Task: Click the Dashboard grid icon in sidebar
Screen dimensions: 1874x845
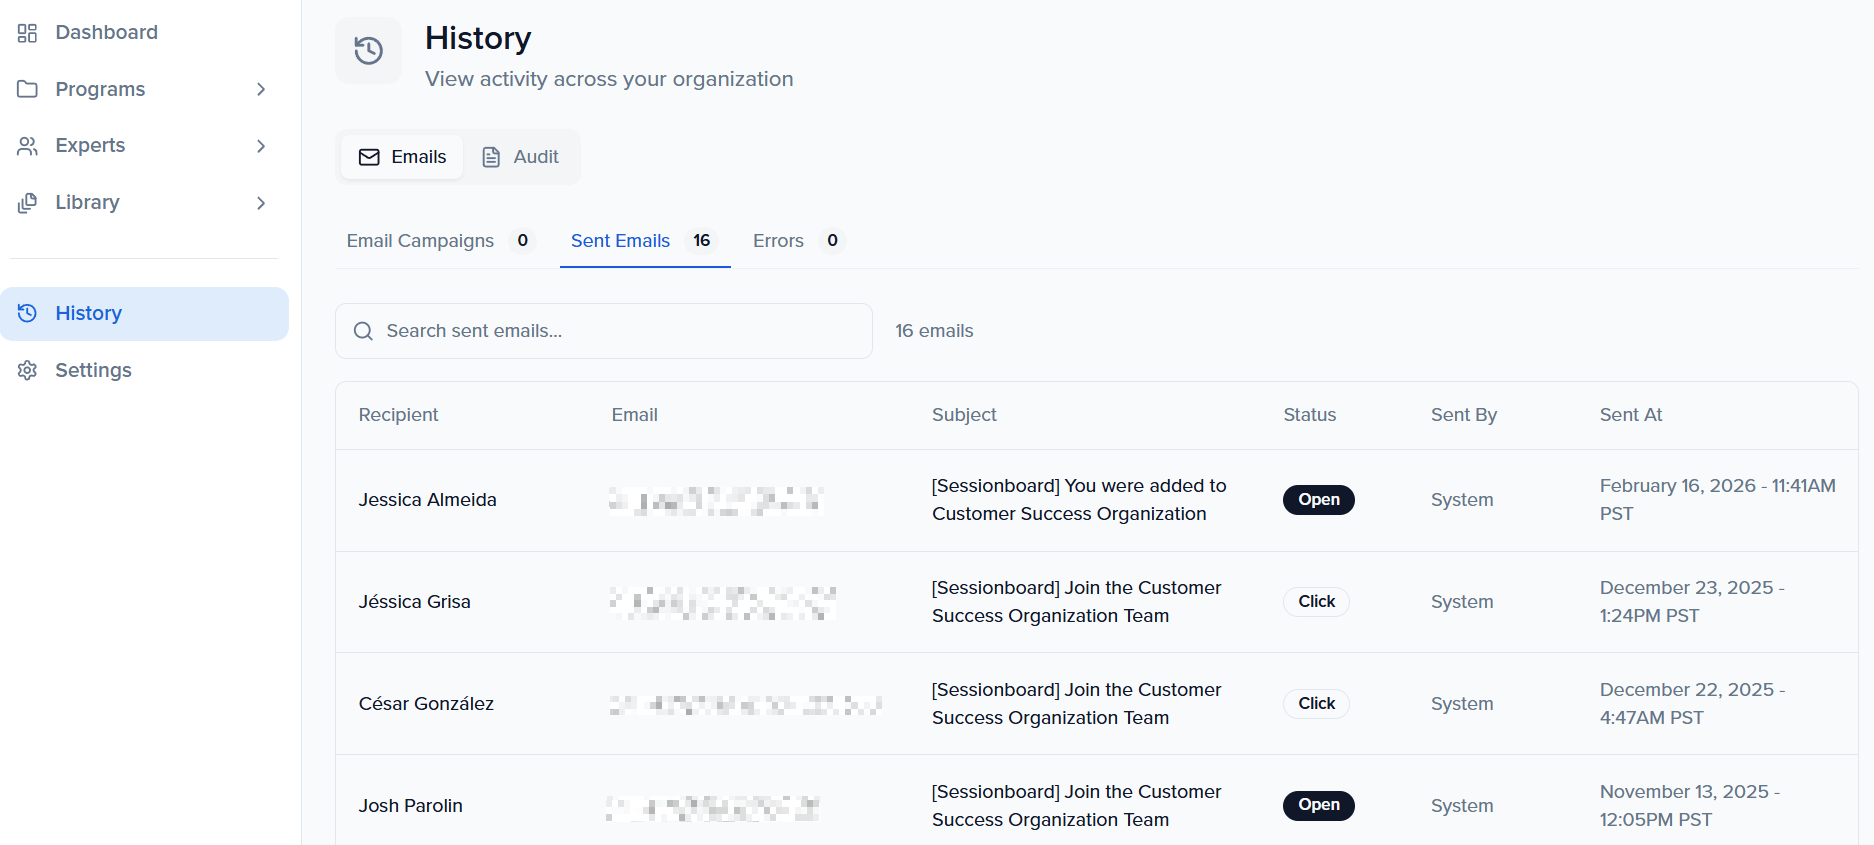Action: (x=27, y=33)
